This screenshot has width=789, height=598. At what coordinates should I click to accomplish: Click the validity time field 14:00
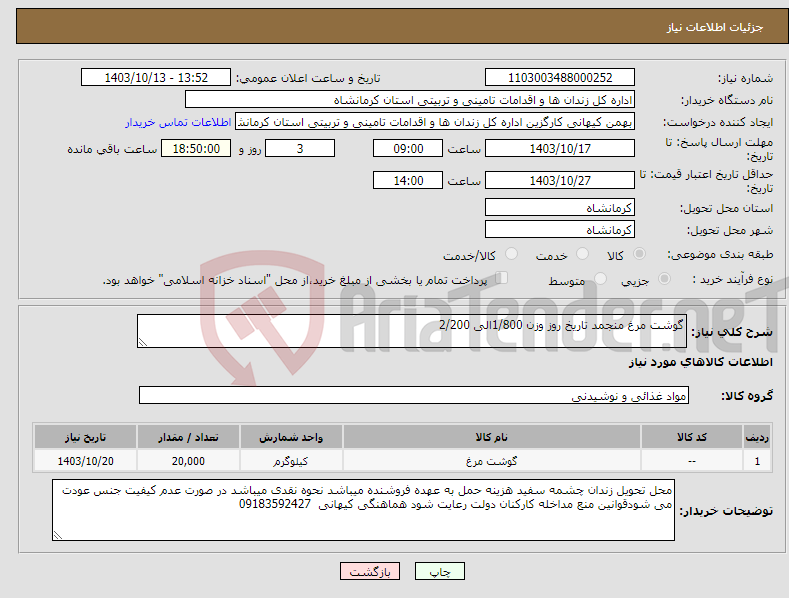tap(408, 180)
